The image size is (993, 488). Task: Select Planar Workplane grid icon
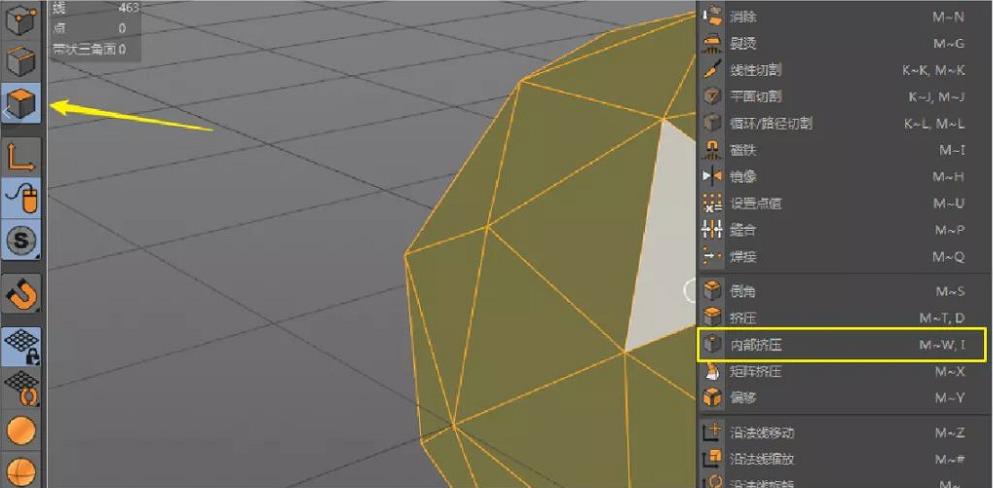click(x=21, y=389)
